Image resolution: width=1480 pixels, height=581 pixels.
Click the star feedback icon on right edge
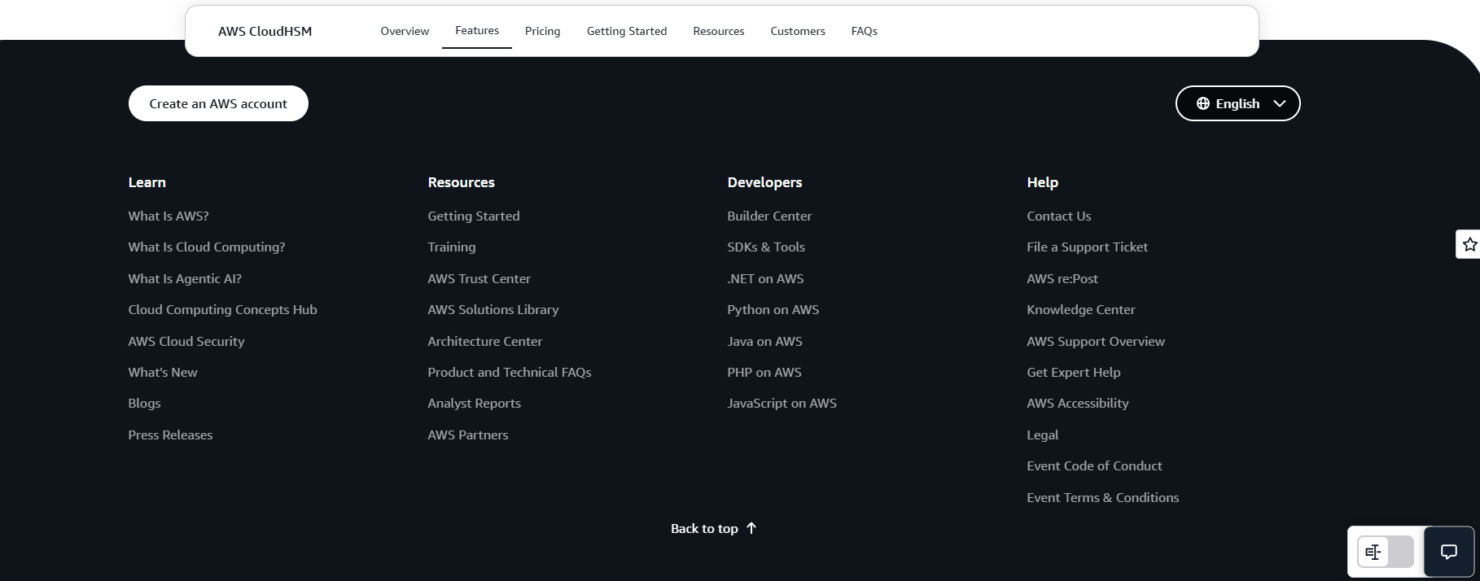tap(1469, 243)
